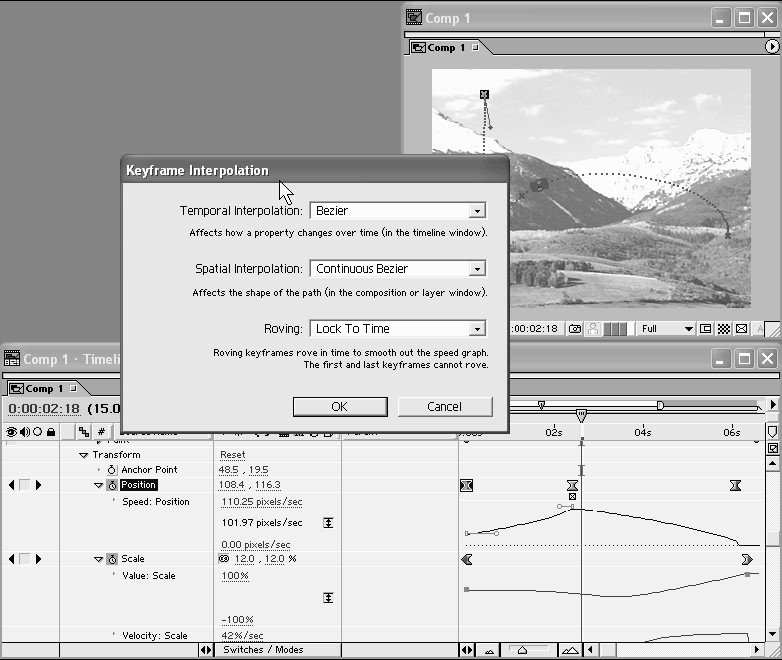Click the timeline zoom slider handle
Image resolution: width=782 pixels, height=660 pixels.
pos(522,650)
